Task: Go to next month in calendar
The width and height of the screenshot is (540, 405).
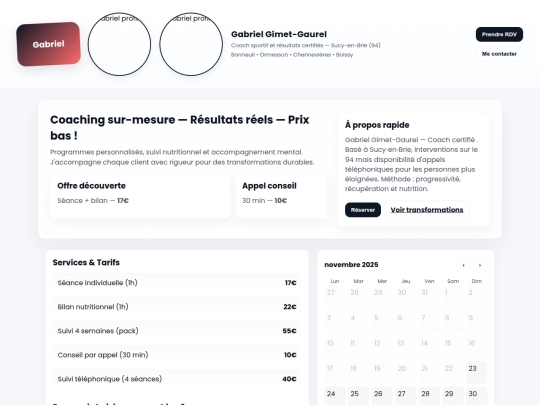Action: tap(480, 265)
